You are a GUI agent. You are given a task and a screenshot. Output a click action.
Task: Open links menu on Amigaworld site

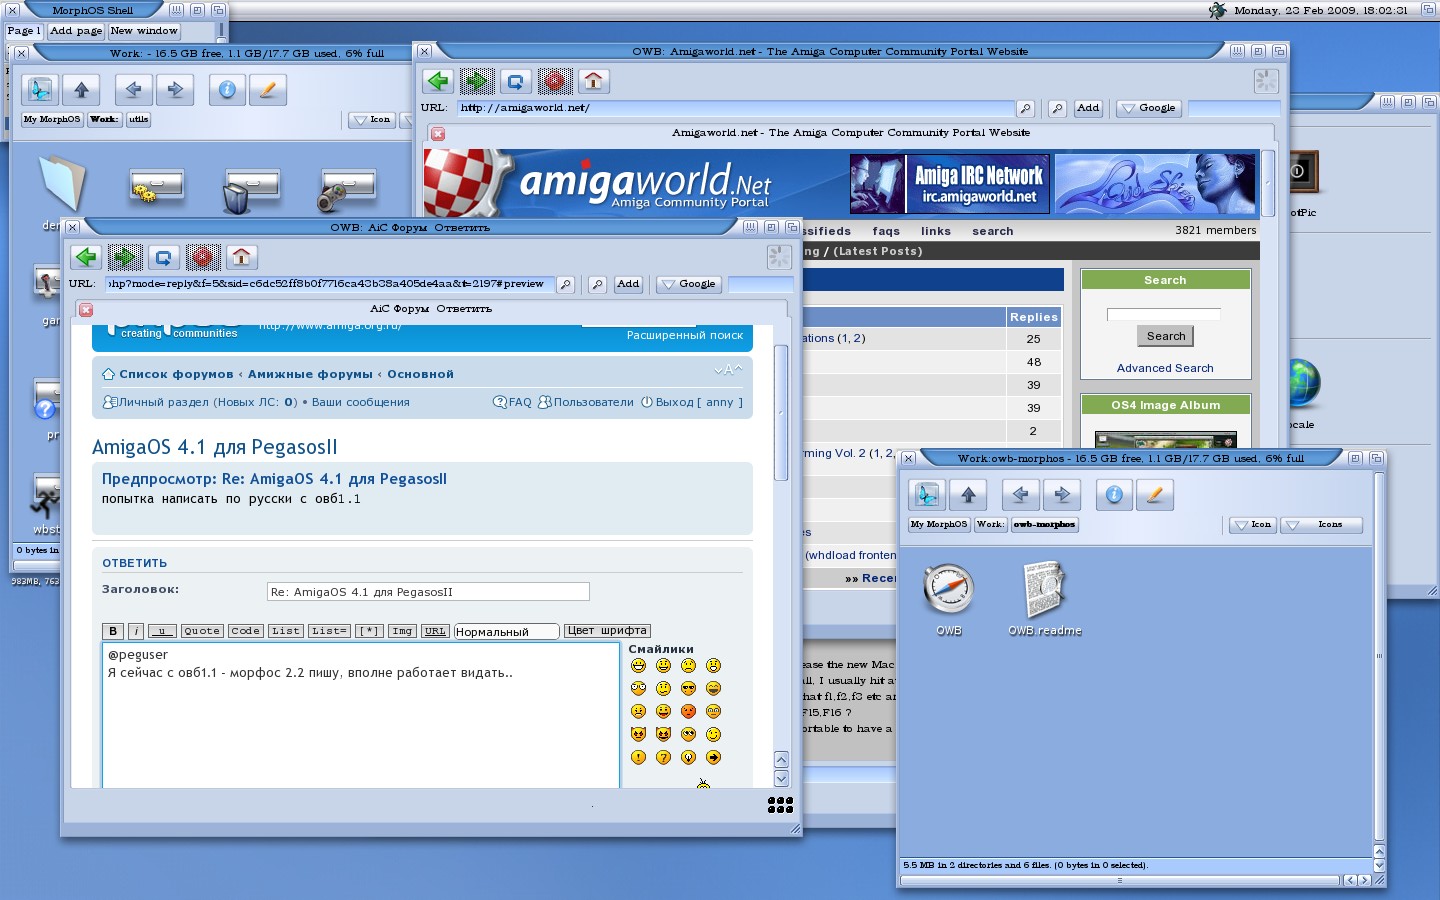pyautogui.click(x=936, y=231)
